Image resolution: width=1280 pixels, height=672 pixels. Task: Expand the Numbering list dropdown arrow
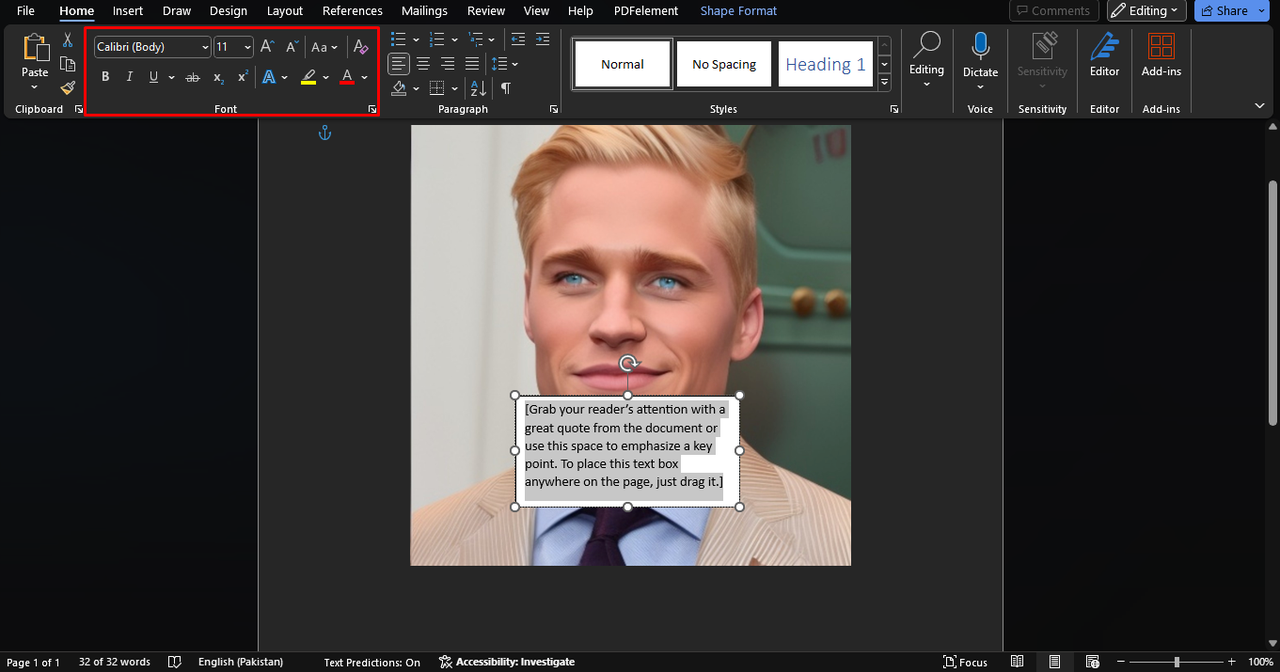tap(454, 40)
